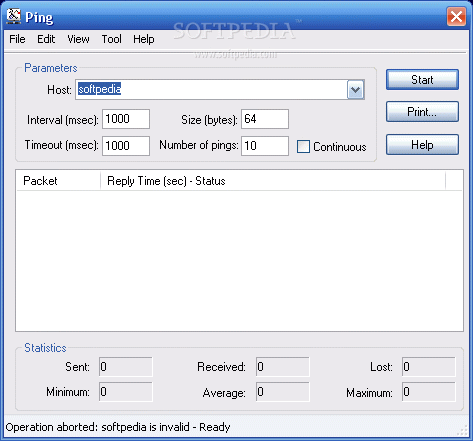The image size is (473, 441).
Task: Click the Minimum statistics field
Action: click(x=126, y=392)
